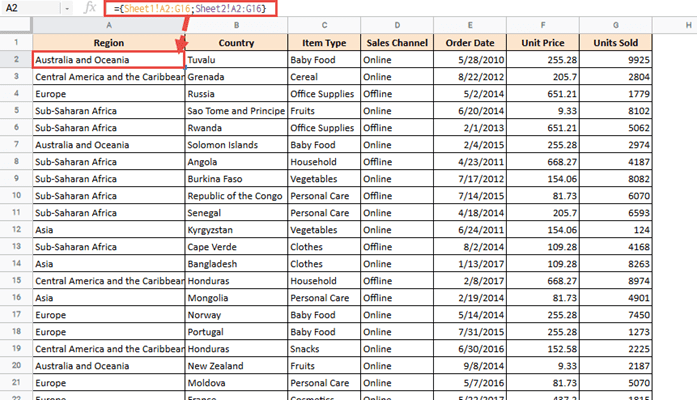This screenshot has height=400, width=697.
Task: Click the A2 name box field
Action: pyautogui.click(x=30, y=9)
